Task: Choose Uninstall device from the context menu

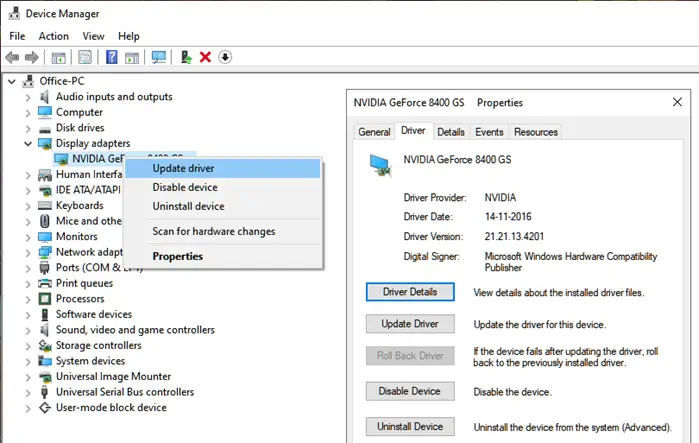Action: pyautogui.click(x=222, y=206)
